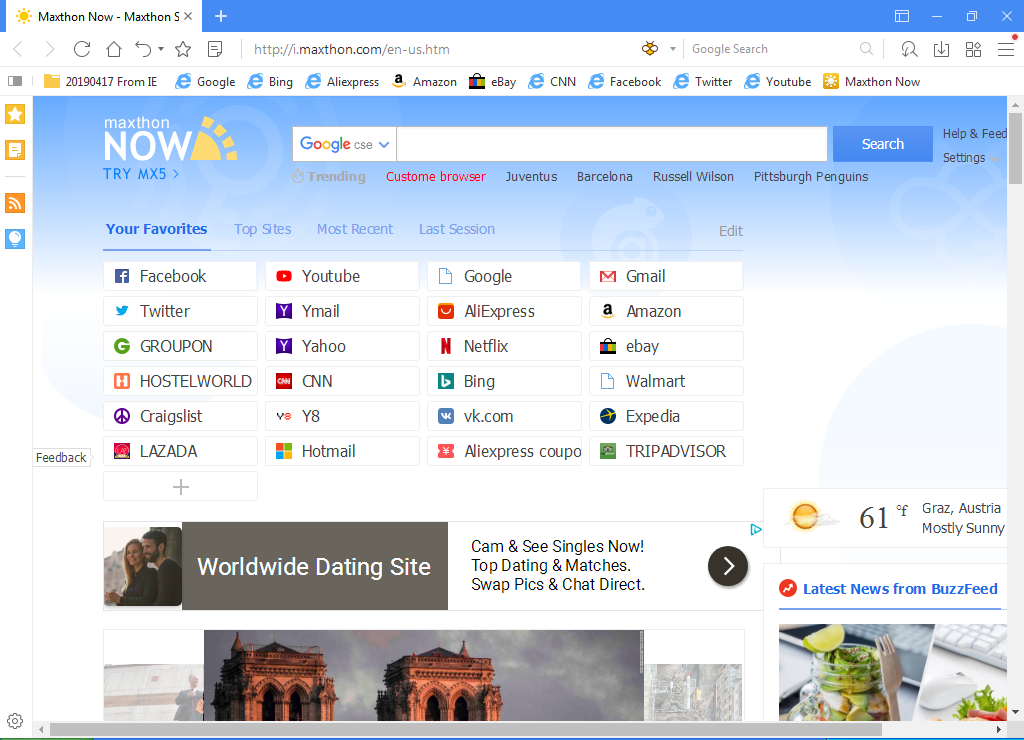The height and width of the screenshot is (740, 1024).
Task: Open the RSS feed reader in the sidebar
Action: [15, 203]
